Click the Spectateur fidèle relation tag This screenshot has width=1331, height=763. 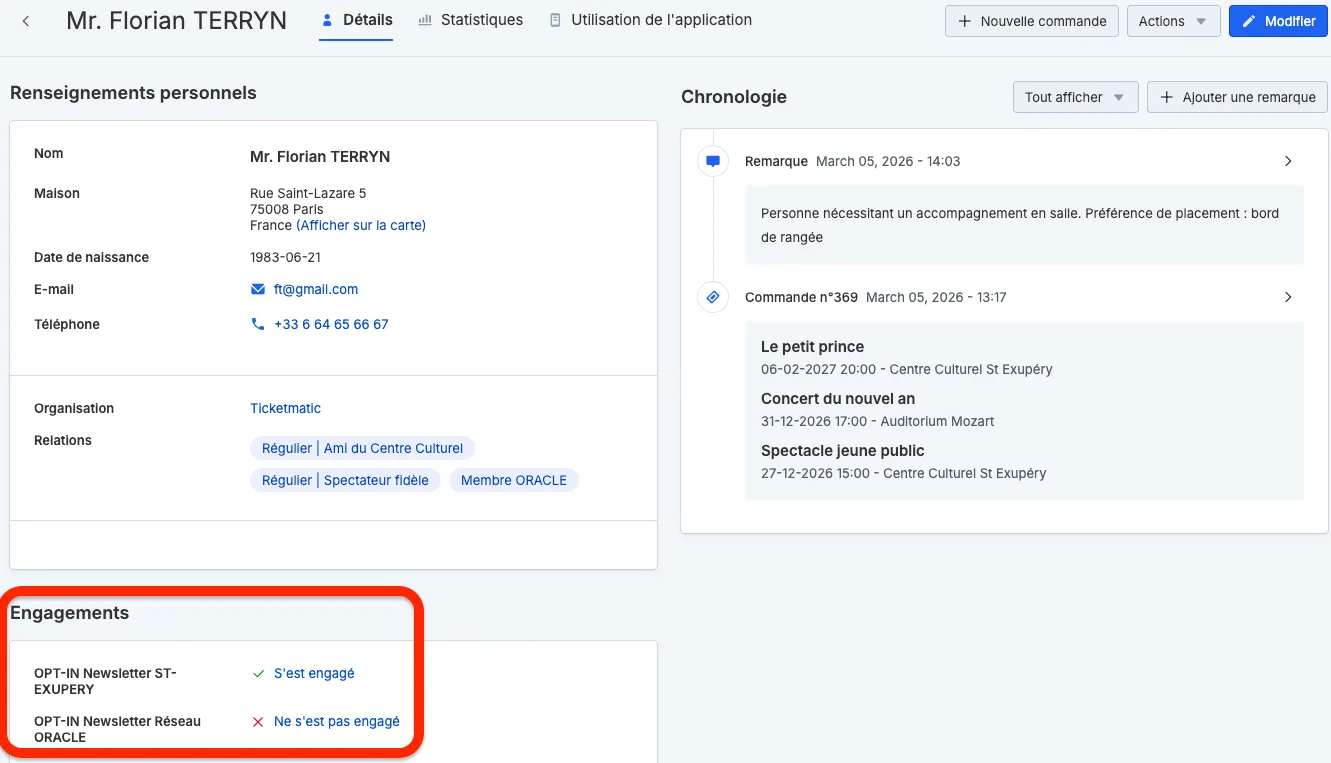coord(345,480)
